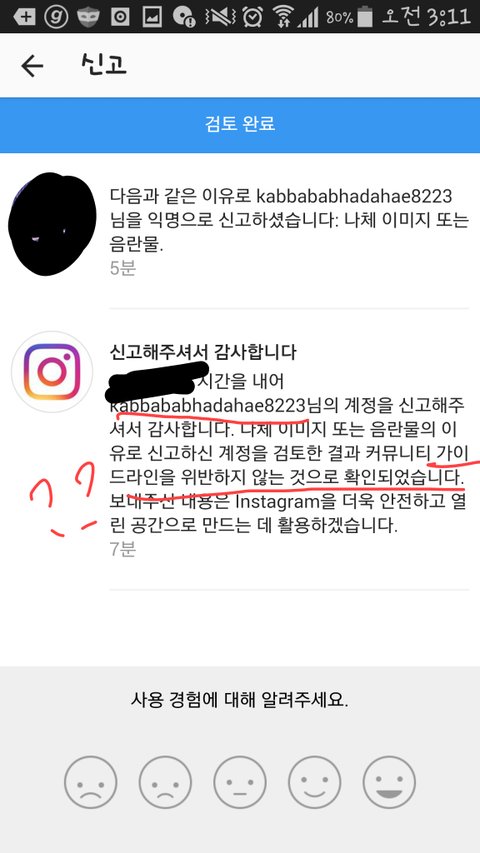Viewport: 480px width, 853px height.
Task: Select the neutral face rating
Action: [239, 782]
